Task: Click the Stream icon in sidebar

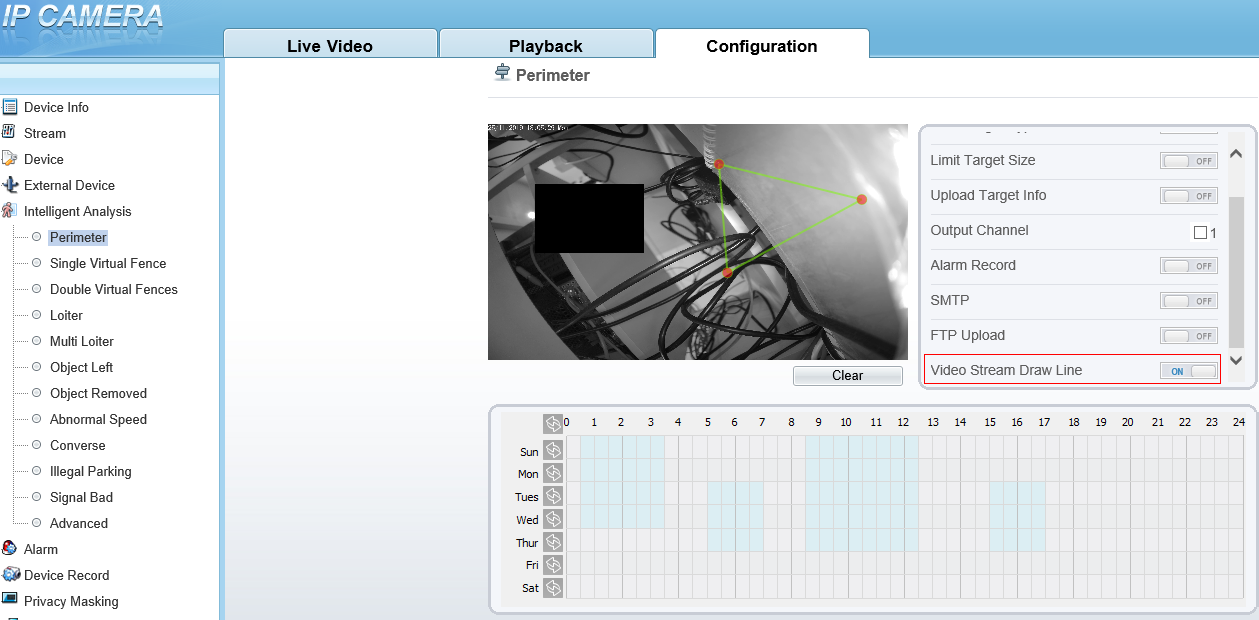Action: [9, 132]
